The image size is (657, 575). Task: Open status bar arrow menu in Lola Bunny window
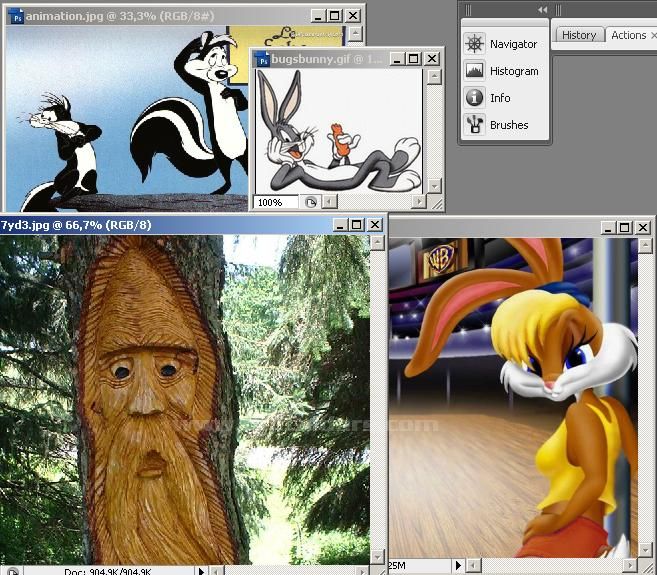(x=458, y=566)
